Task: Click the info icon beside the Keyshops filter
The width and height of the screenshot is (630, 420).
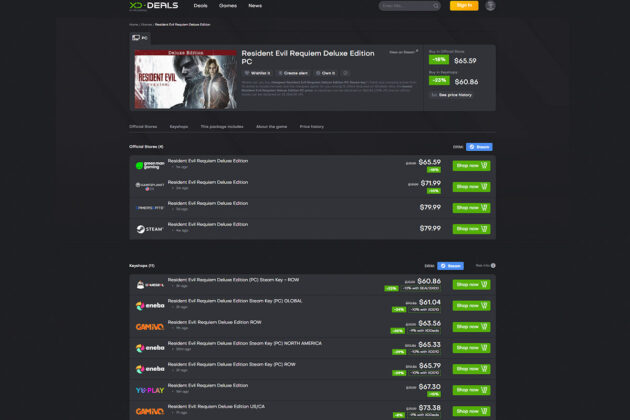Action: pyautogui.click(x=493, y=266)
